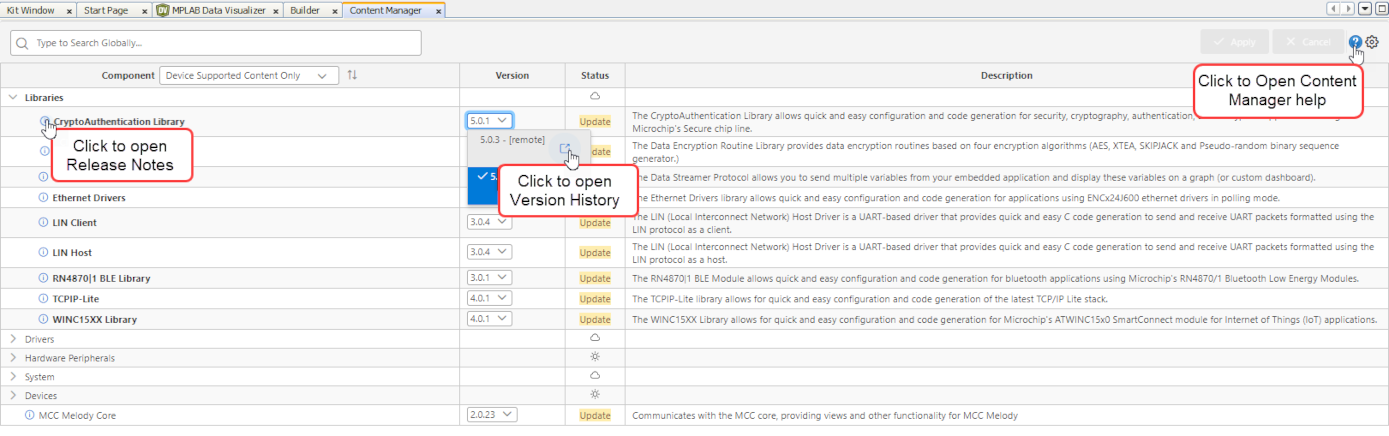The width and height of the screenshot is (1389, 436).
Task: Click Update status for LIN Client
Action: pyautogui.click(x=595, y=223)
